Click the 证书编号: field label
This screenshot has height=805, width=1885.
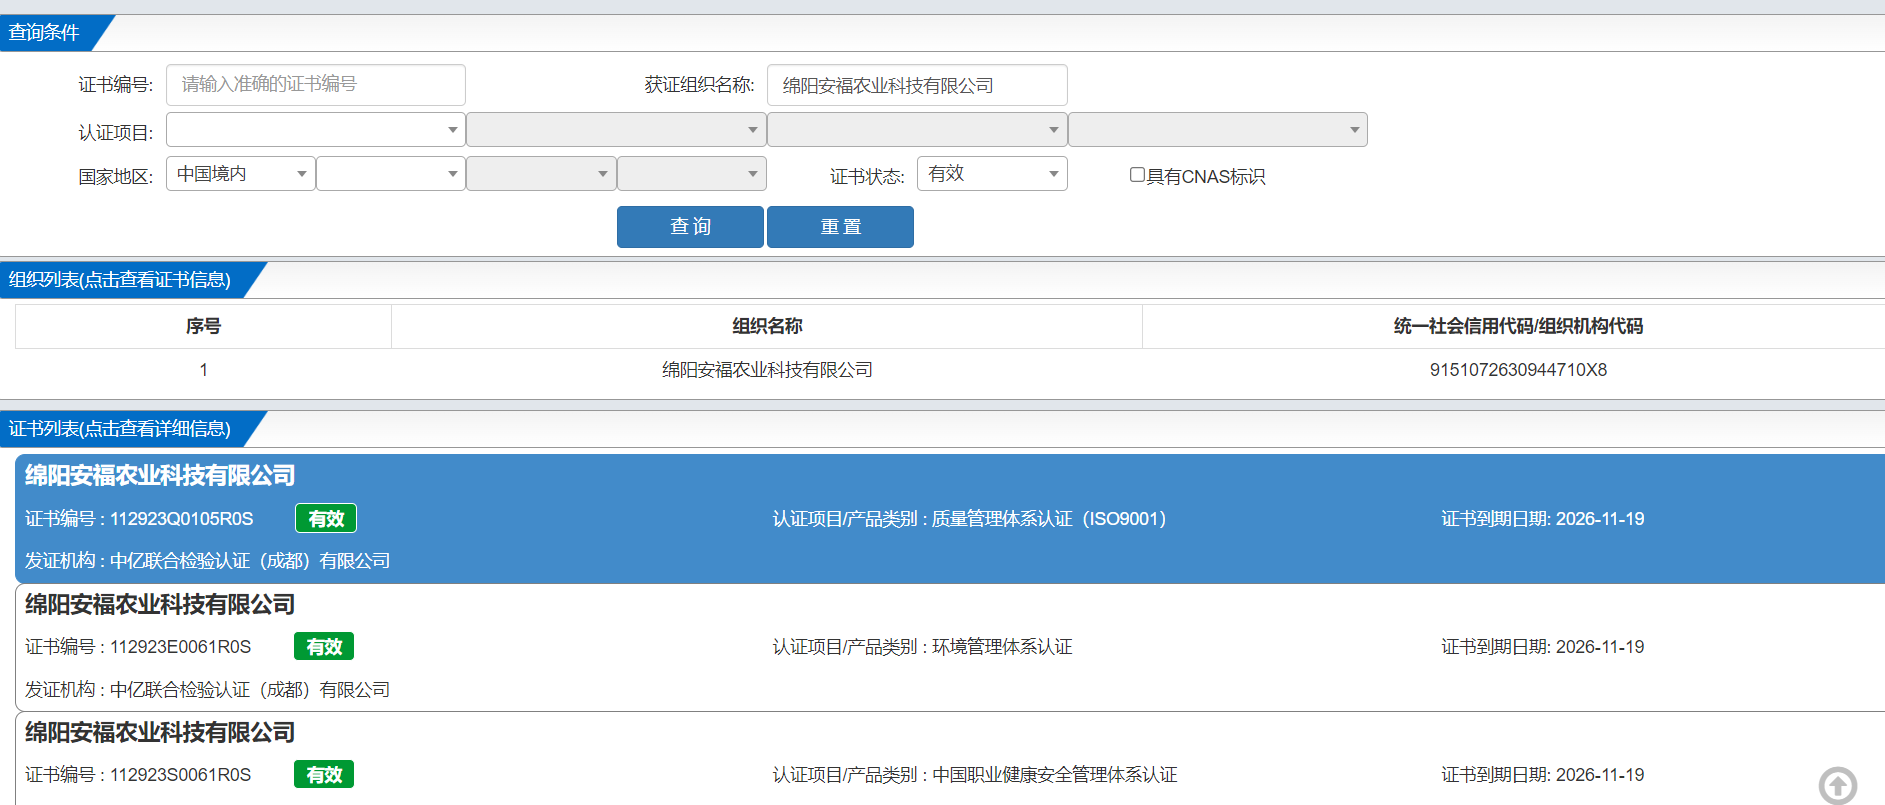[116, 85]
